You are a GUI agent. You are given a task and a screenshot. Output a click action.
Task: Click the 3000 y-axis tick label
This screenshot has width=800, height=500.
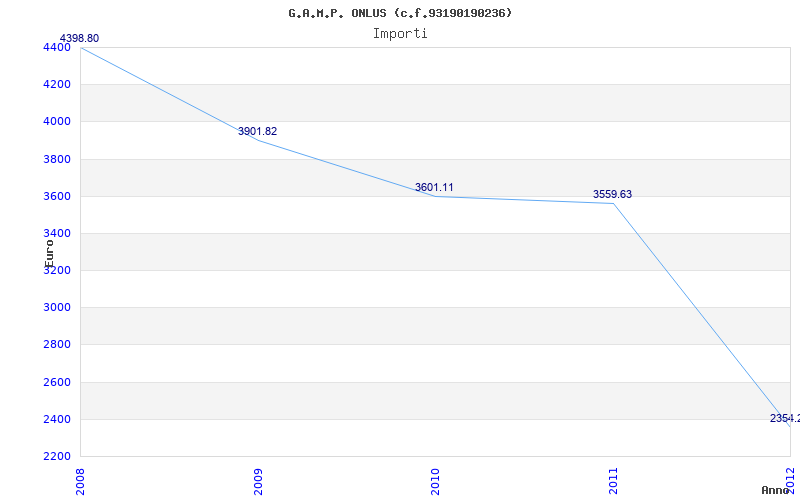pos(57,307)
